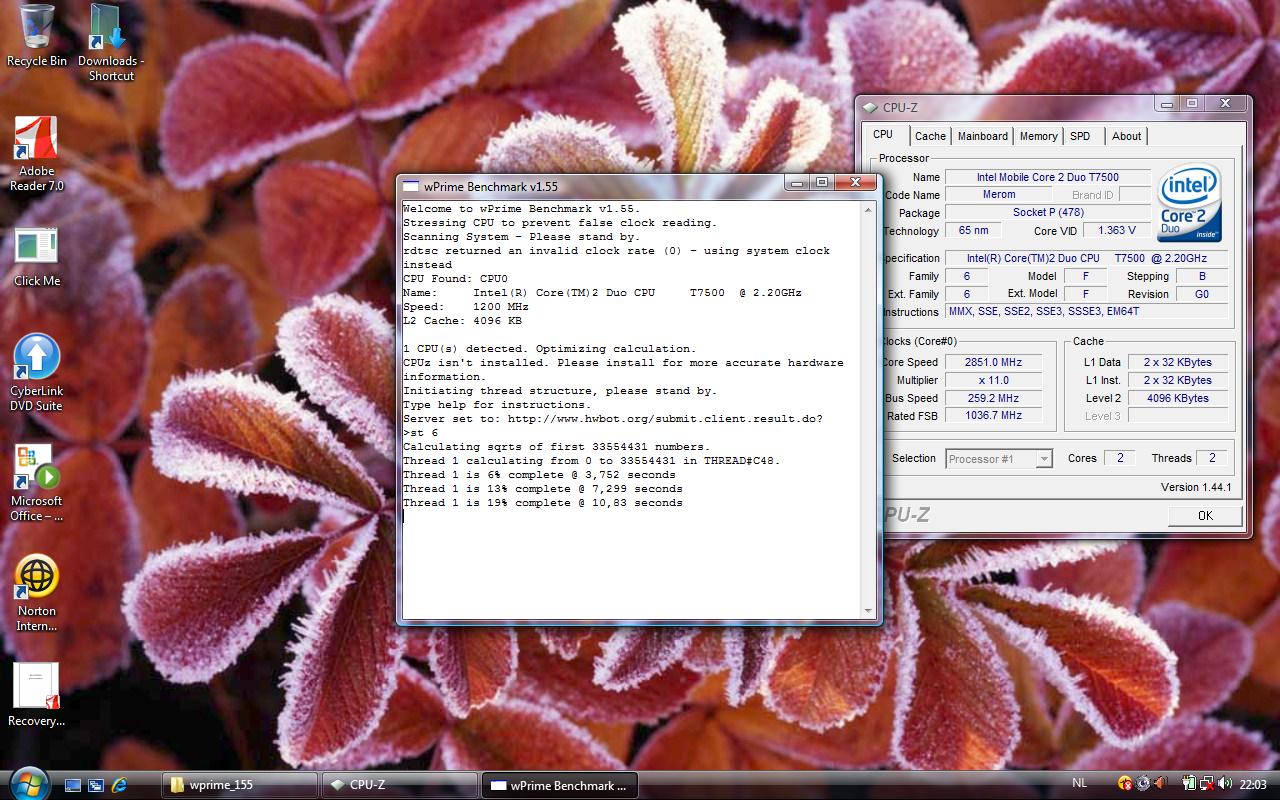Click the wPrime scrollbar up arrow
This screenshot has height=800, width=1280.
[x=868, y=209]
